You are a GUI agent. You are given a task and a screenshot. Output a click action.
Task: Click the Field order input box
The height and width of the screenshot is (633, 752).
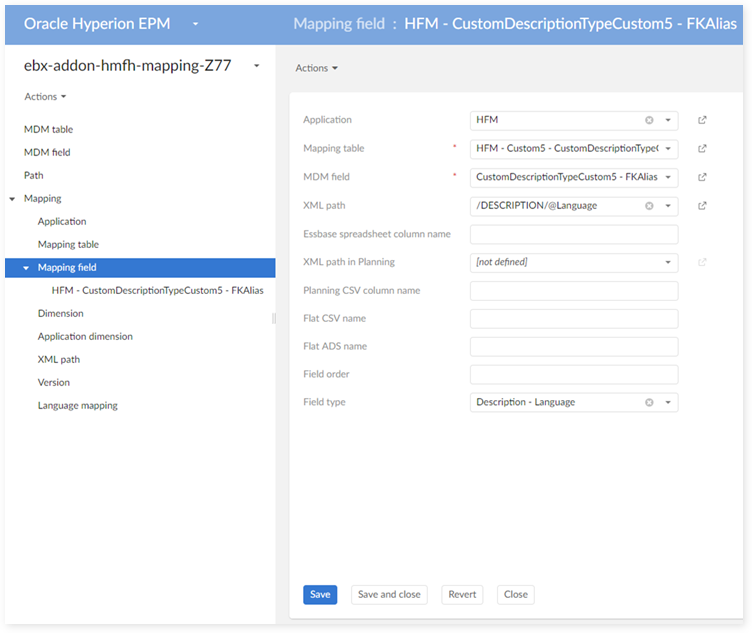574,375
